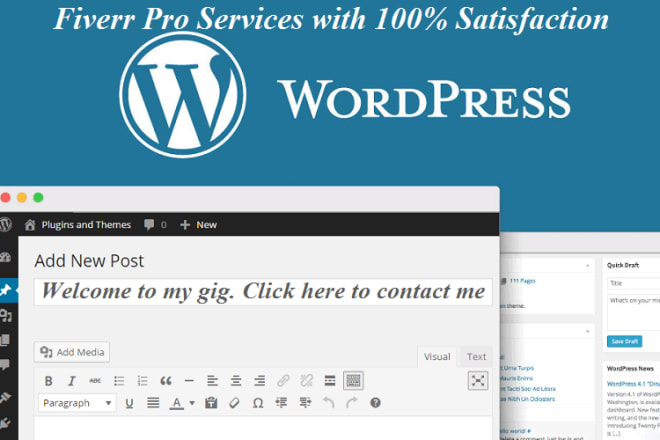Increase indent of paragraph
This screenshot has width=660, height=440.
point(305,403)
